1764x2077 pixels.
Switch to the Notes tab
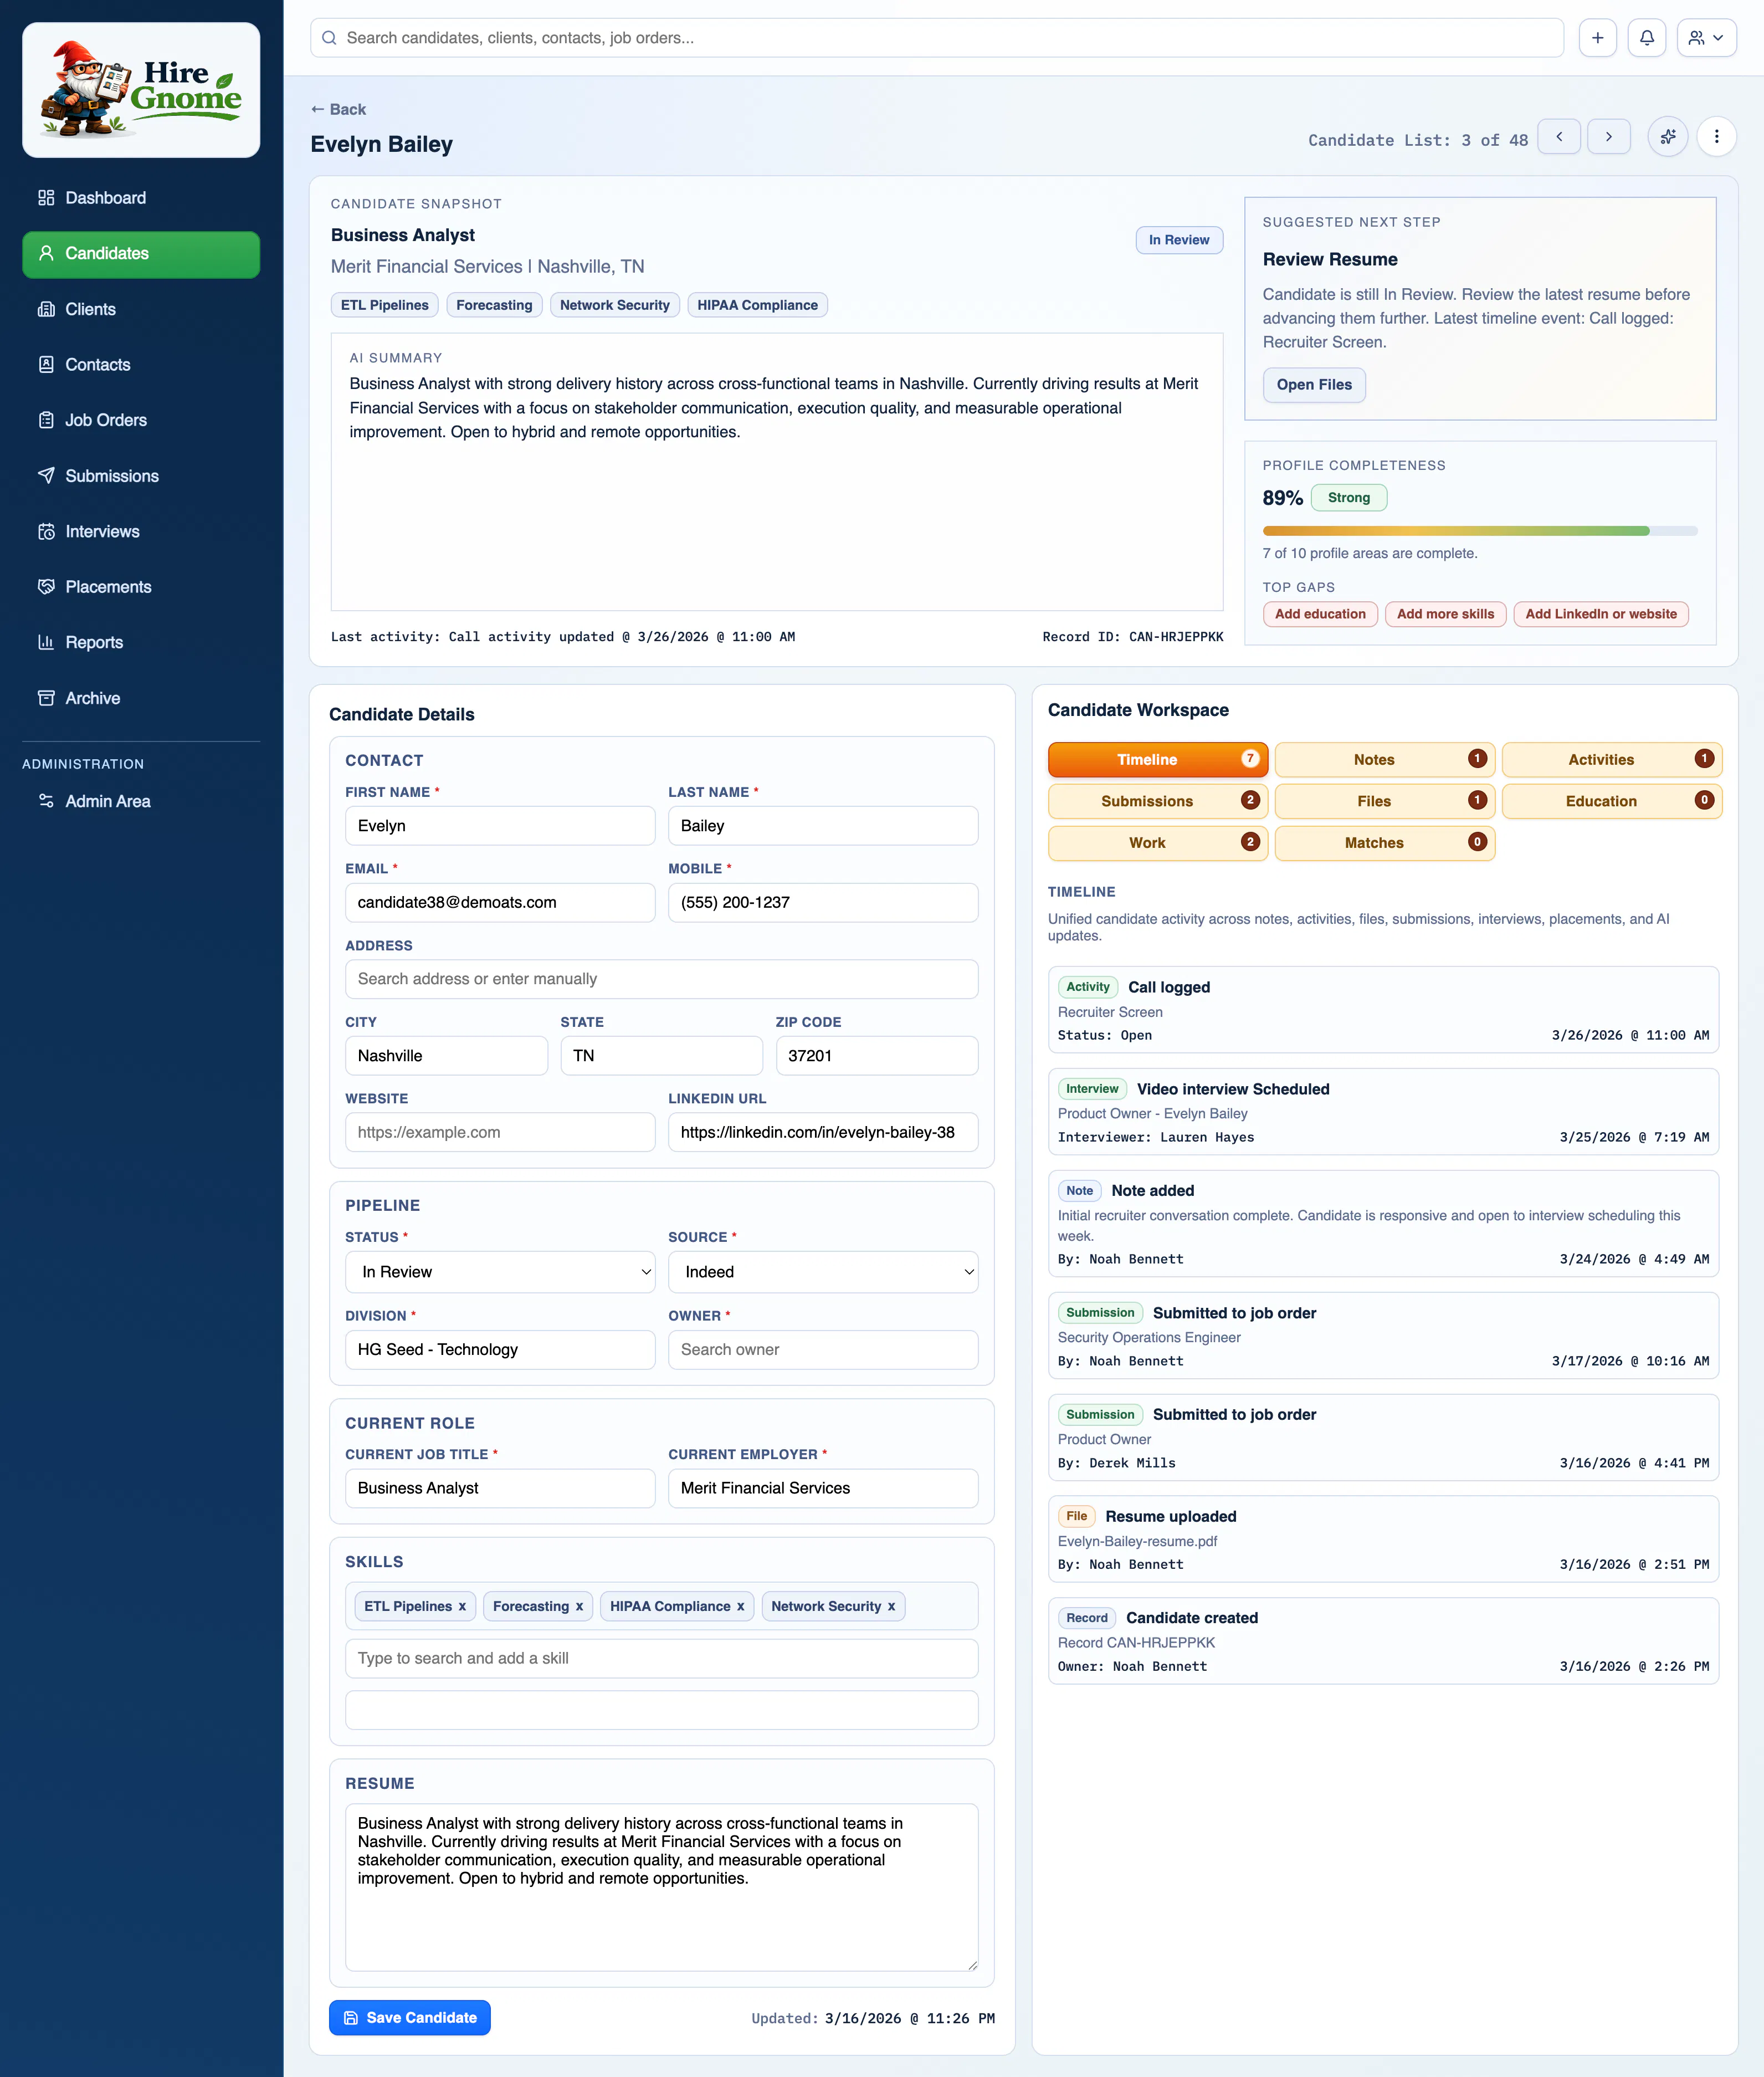pyautogui.click(x=1385, y=760)
